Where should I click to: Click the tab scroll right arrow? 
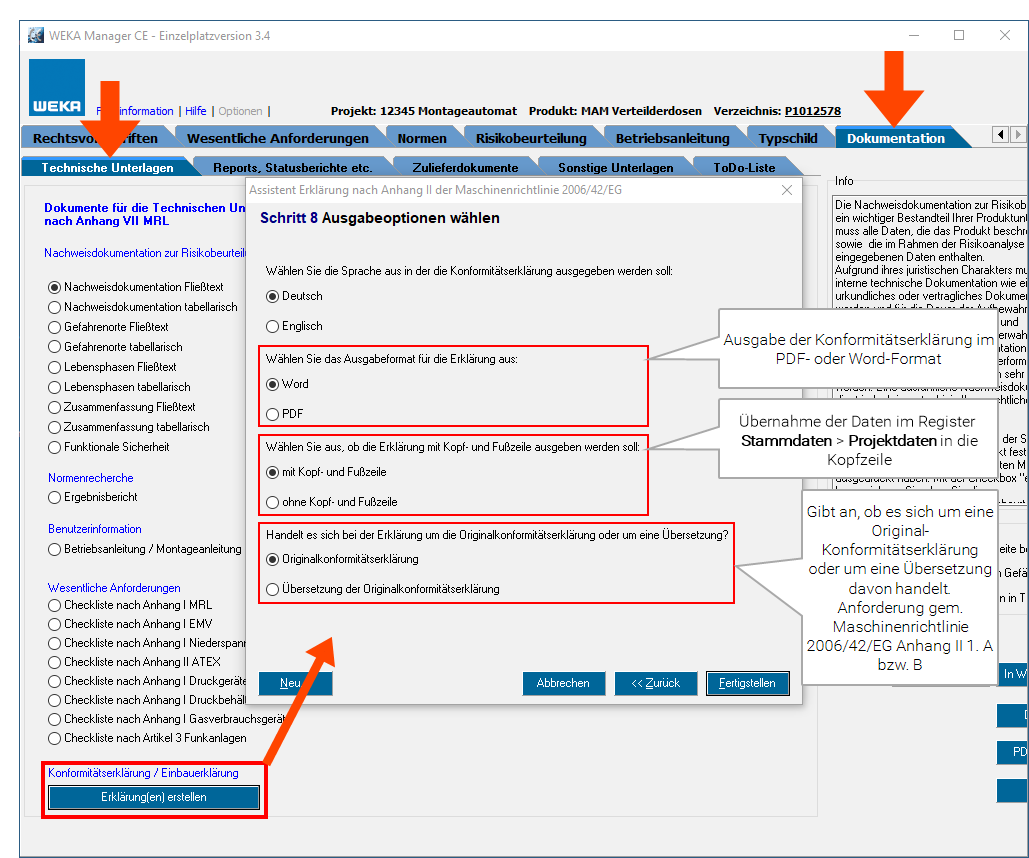pos(1018,135)
